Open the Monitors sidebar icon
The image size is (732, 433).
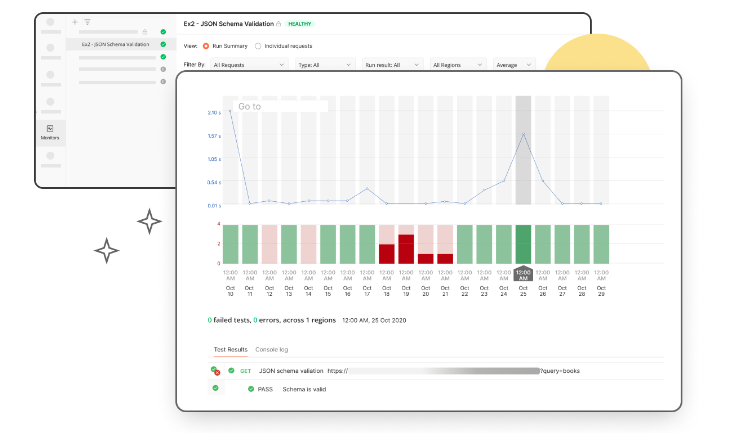50,133
